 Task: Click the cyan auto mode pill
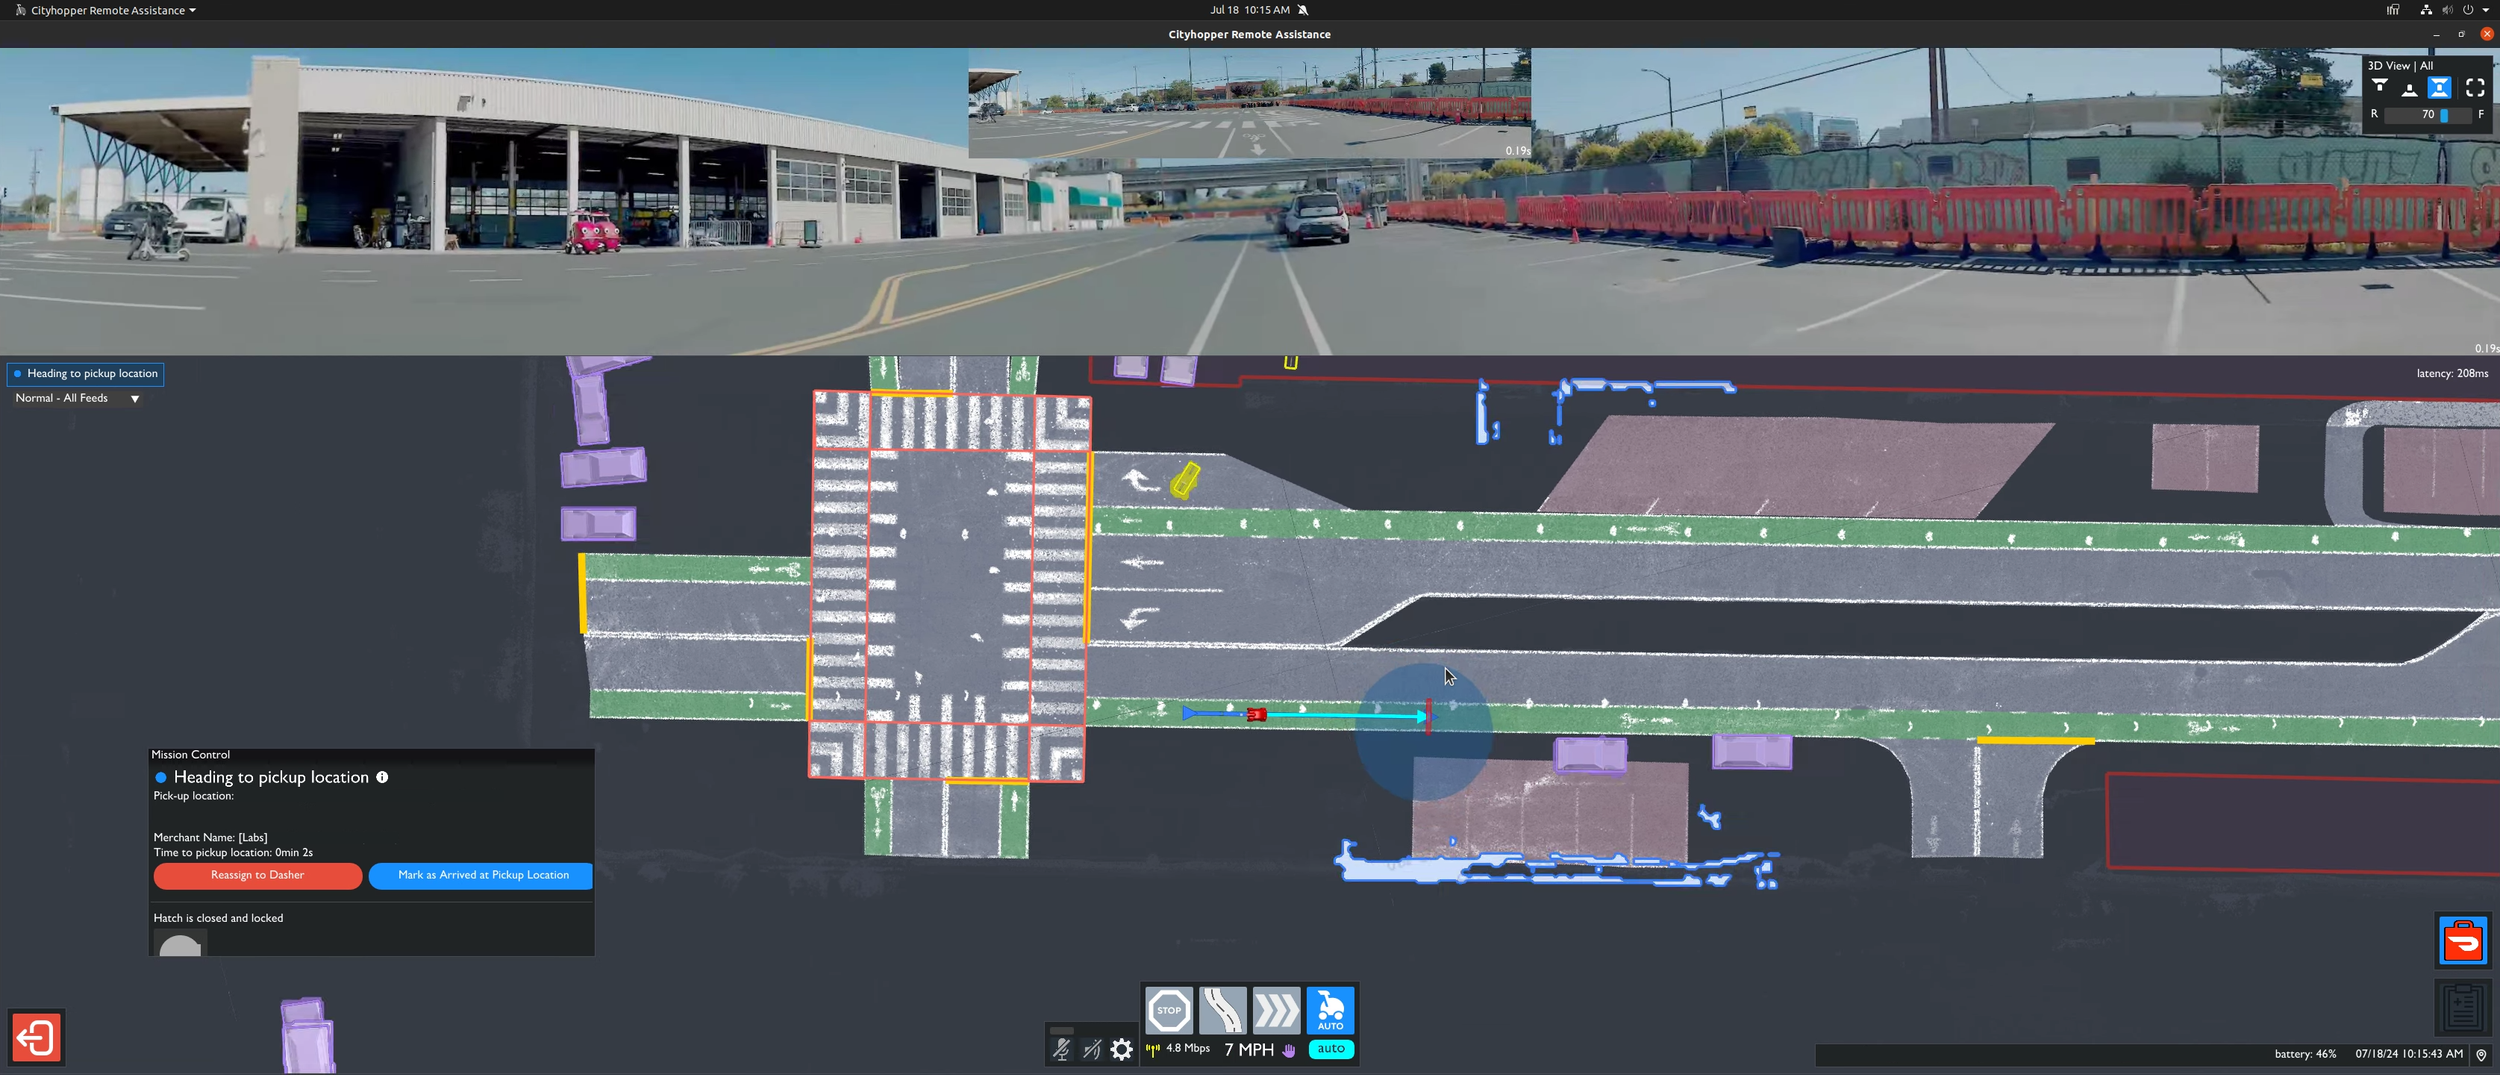[x=1331, y=1049]
